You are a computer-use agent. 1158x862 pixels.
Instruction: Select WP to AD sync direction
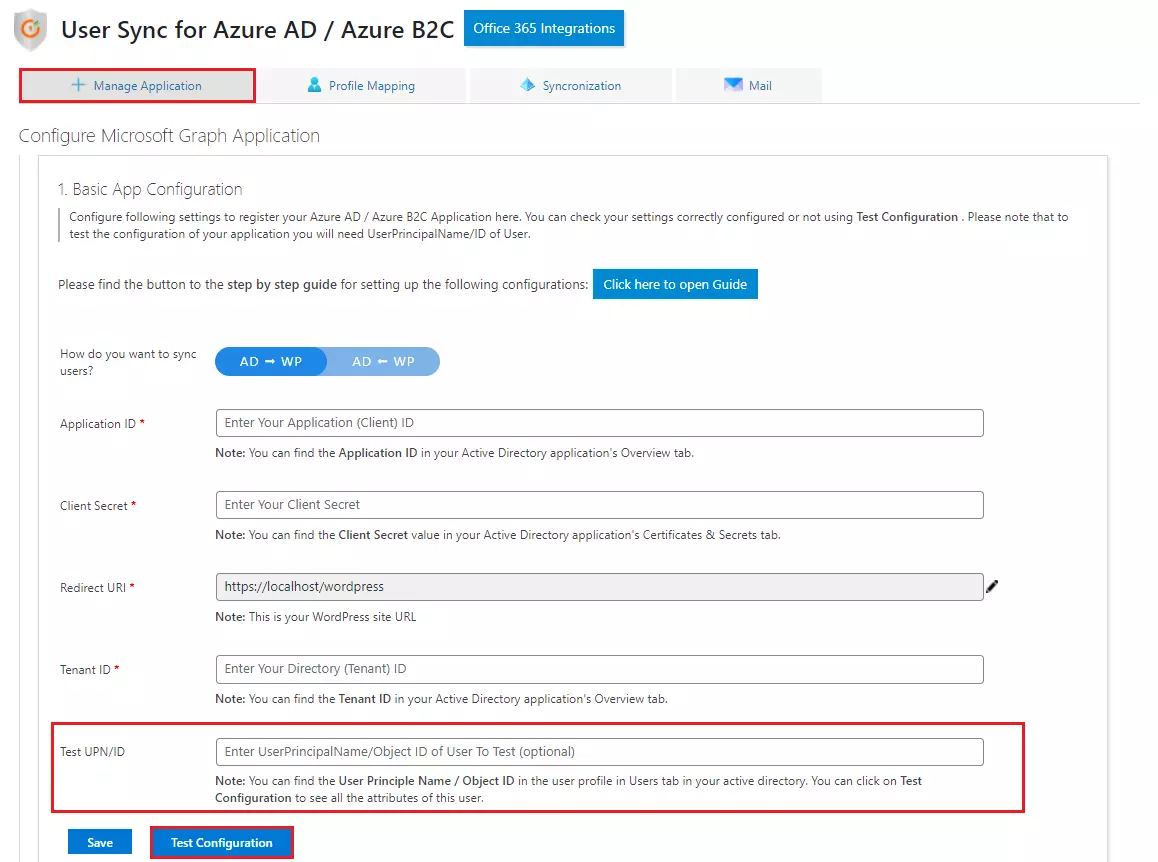383,362
